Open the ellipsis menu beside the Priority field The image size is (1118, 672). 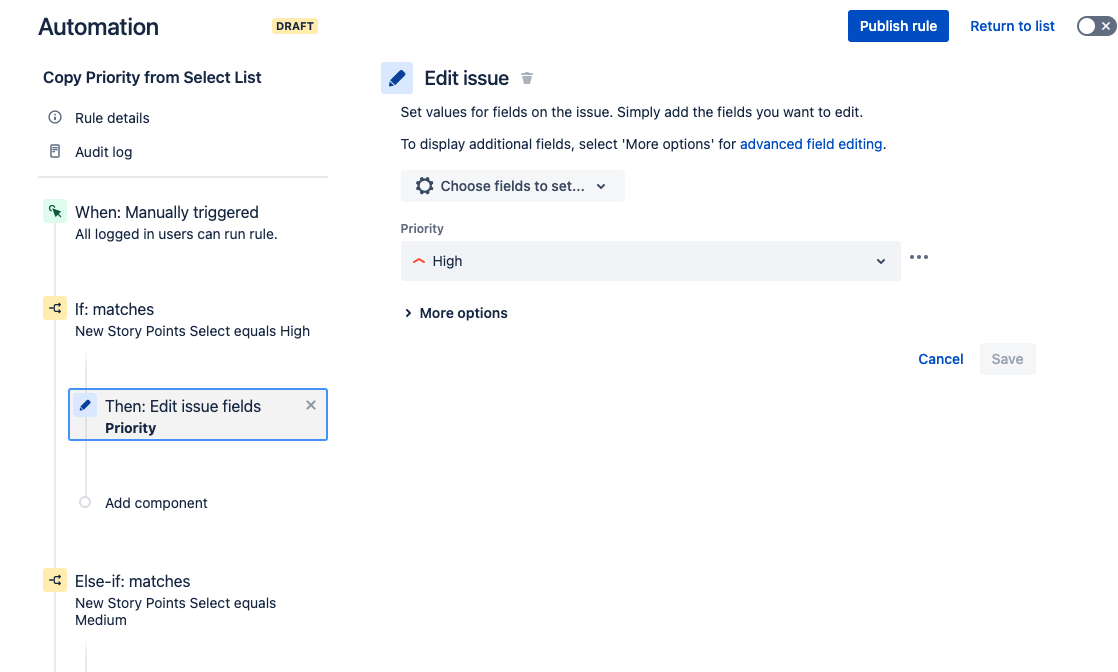click(x=918, y=257)
